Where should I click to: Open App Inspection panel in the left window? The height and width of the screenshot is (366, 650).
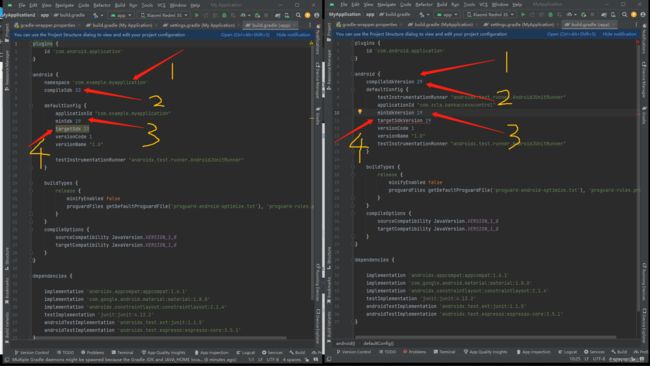212,352
